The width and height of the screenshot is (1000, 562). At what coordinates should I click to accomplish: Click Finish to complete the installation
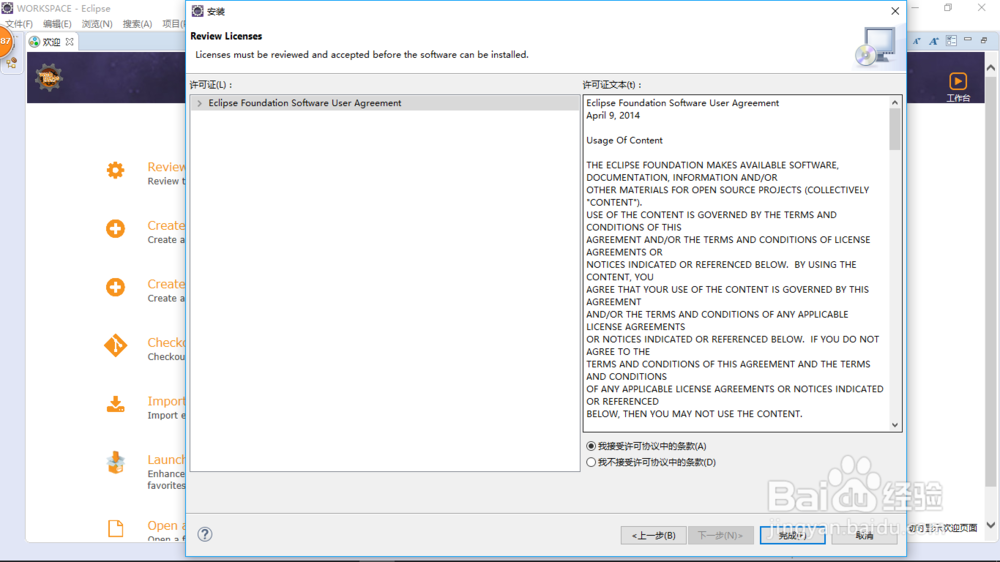click(792, 535)
